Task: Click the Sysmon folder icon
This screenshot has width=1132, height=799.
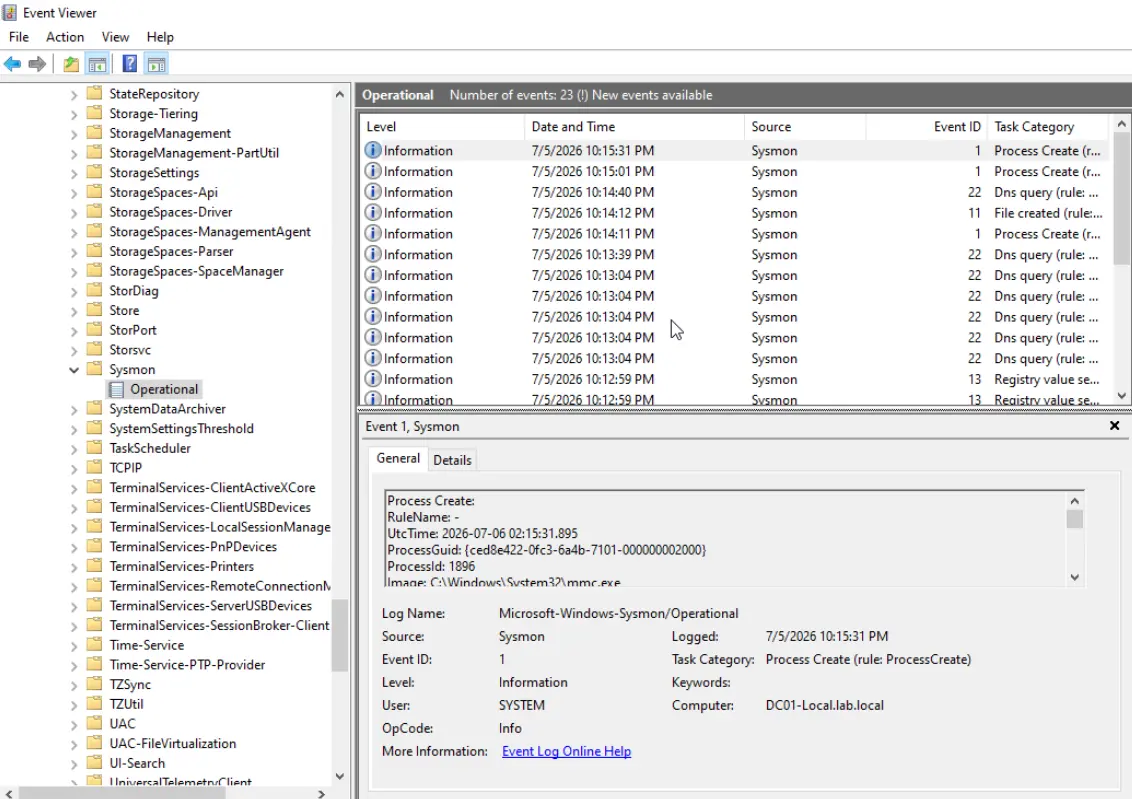Action: [94, 369]
